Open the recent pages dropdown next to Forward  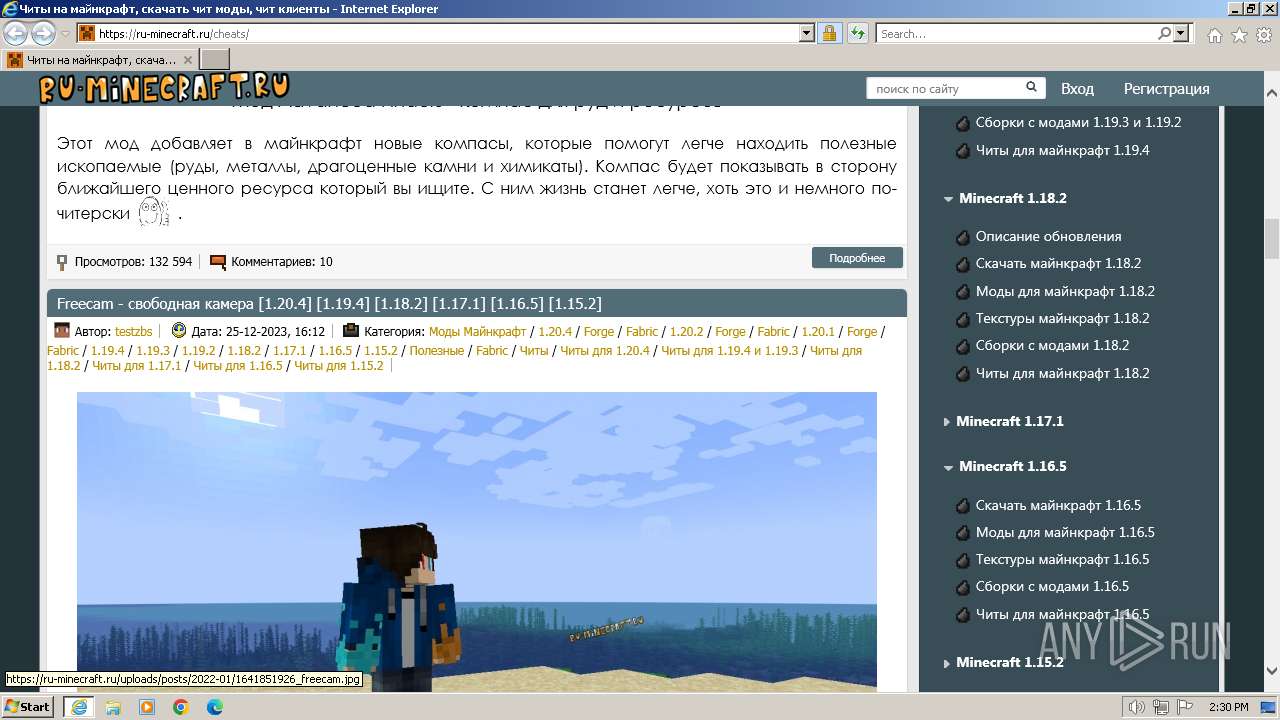[65, 33]
